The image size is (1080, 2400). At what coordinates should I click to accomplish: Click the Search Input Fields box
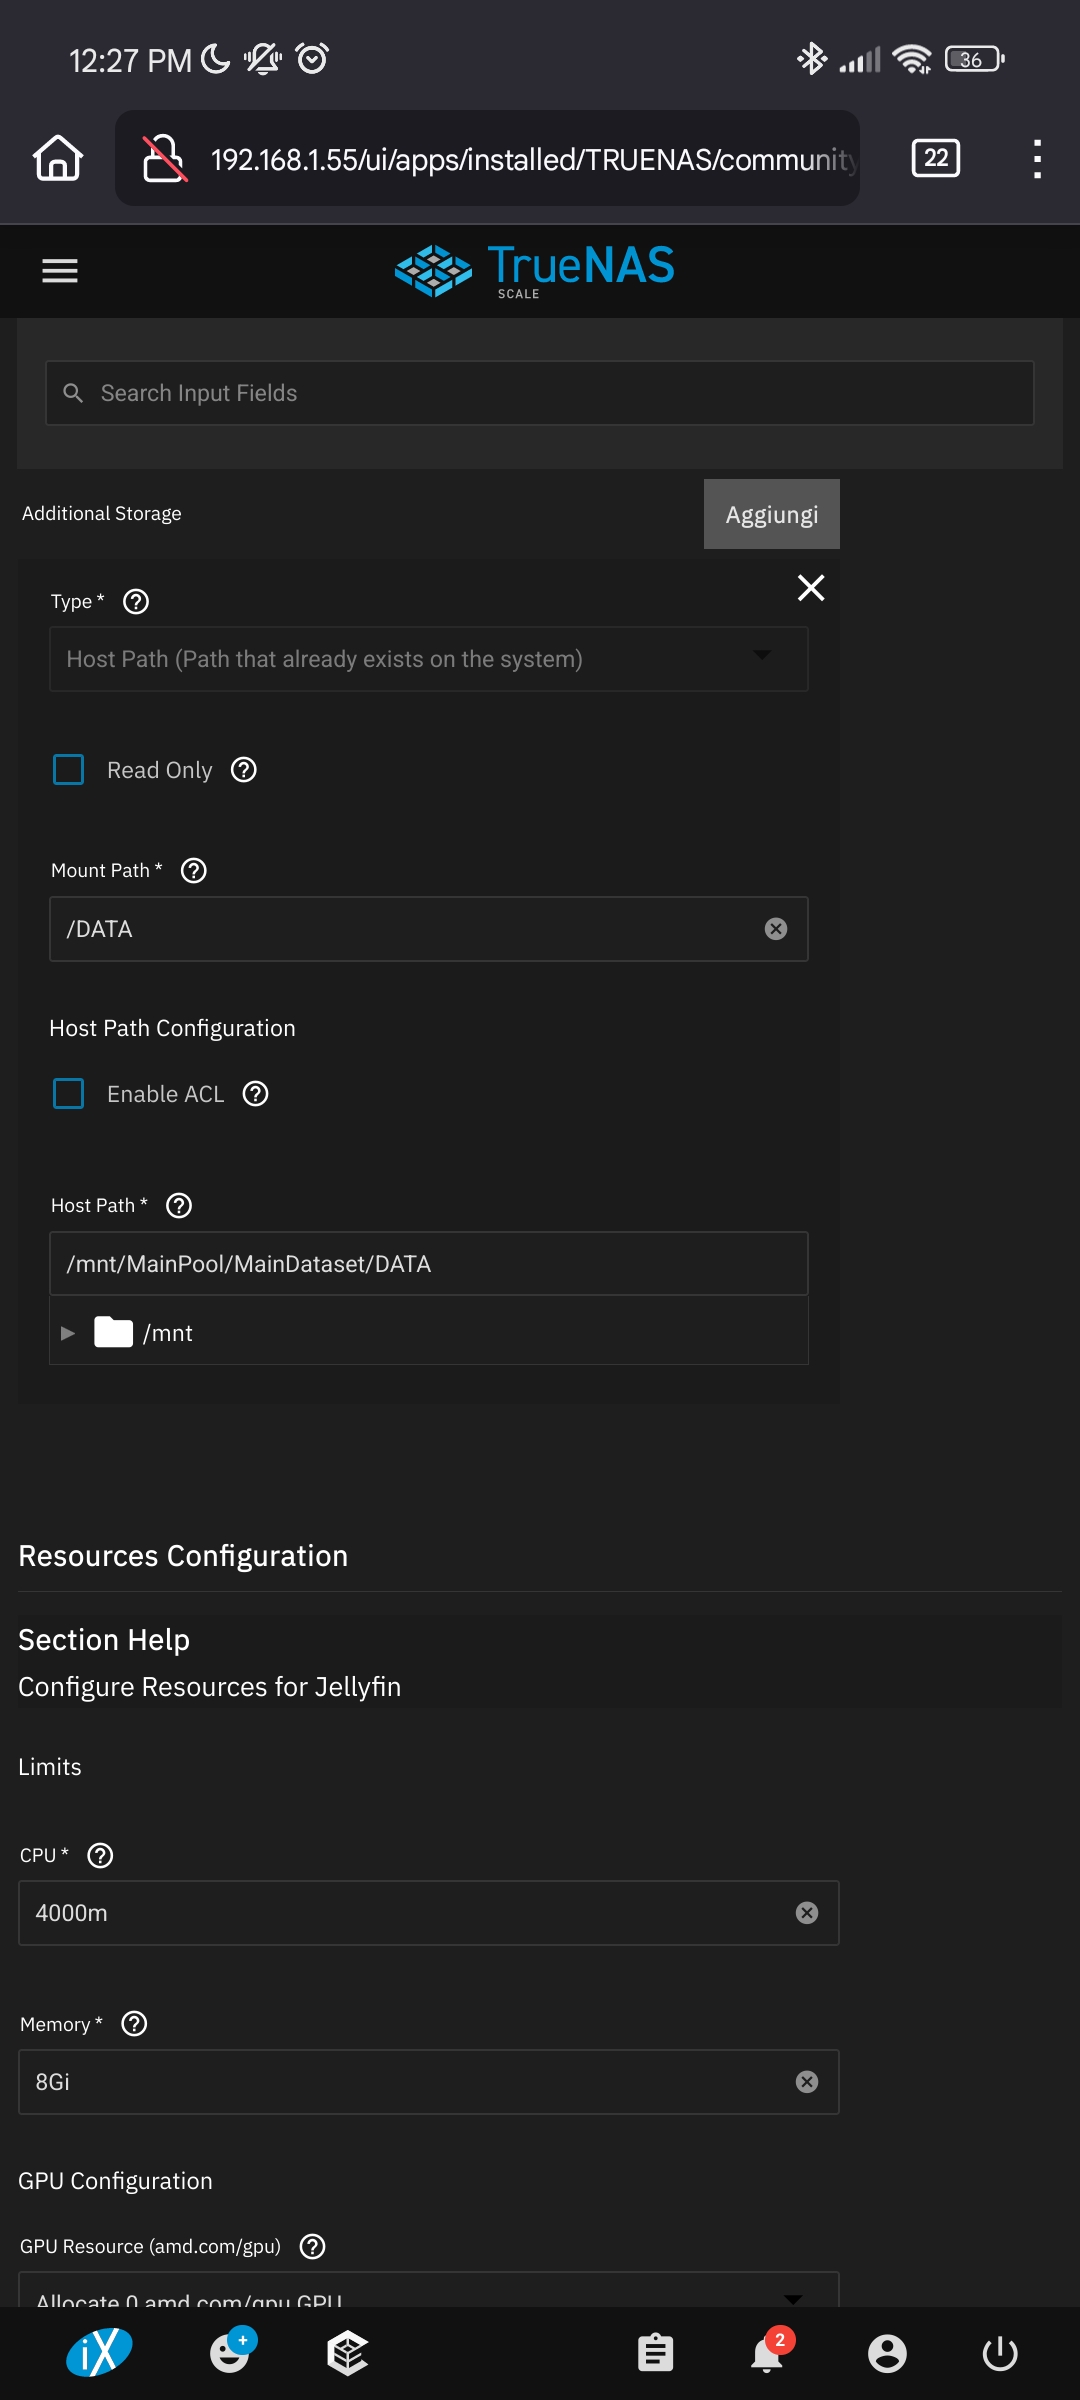click(x=540, y=393)
